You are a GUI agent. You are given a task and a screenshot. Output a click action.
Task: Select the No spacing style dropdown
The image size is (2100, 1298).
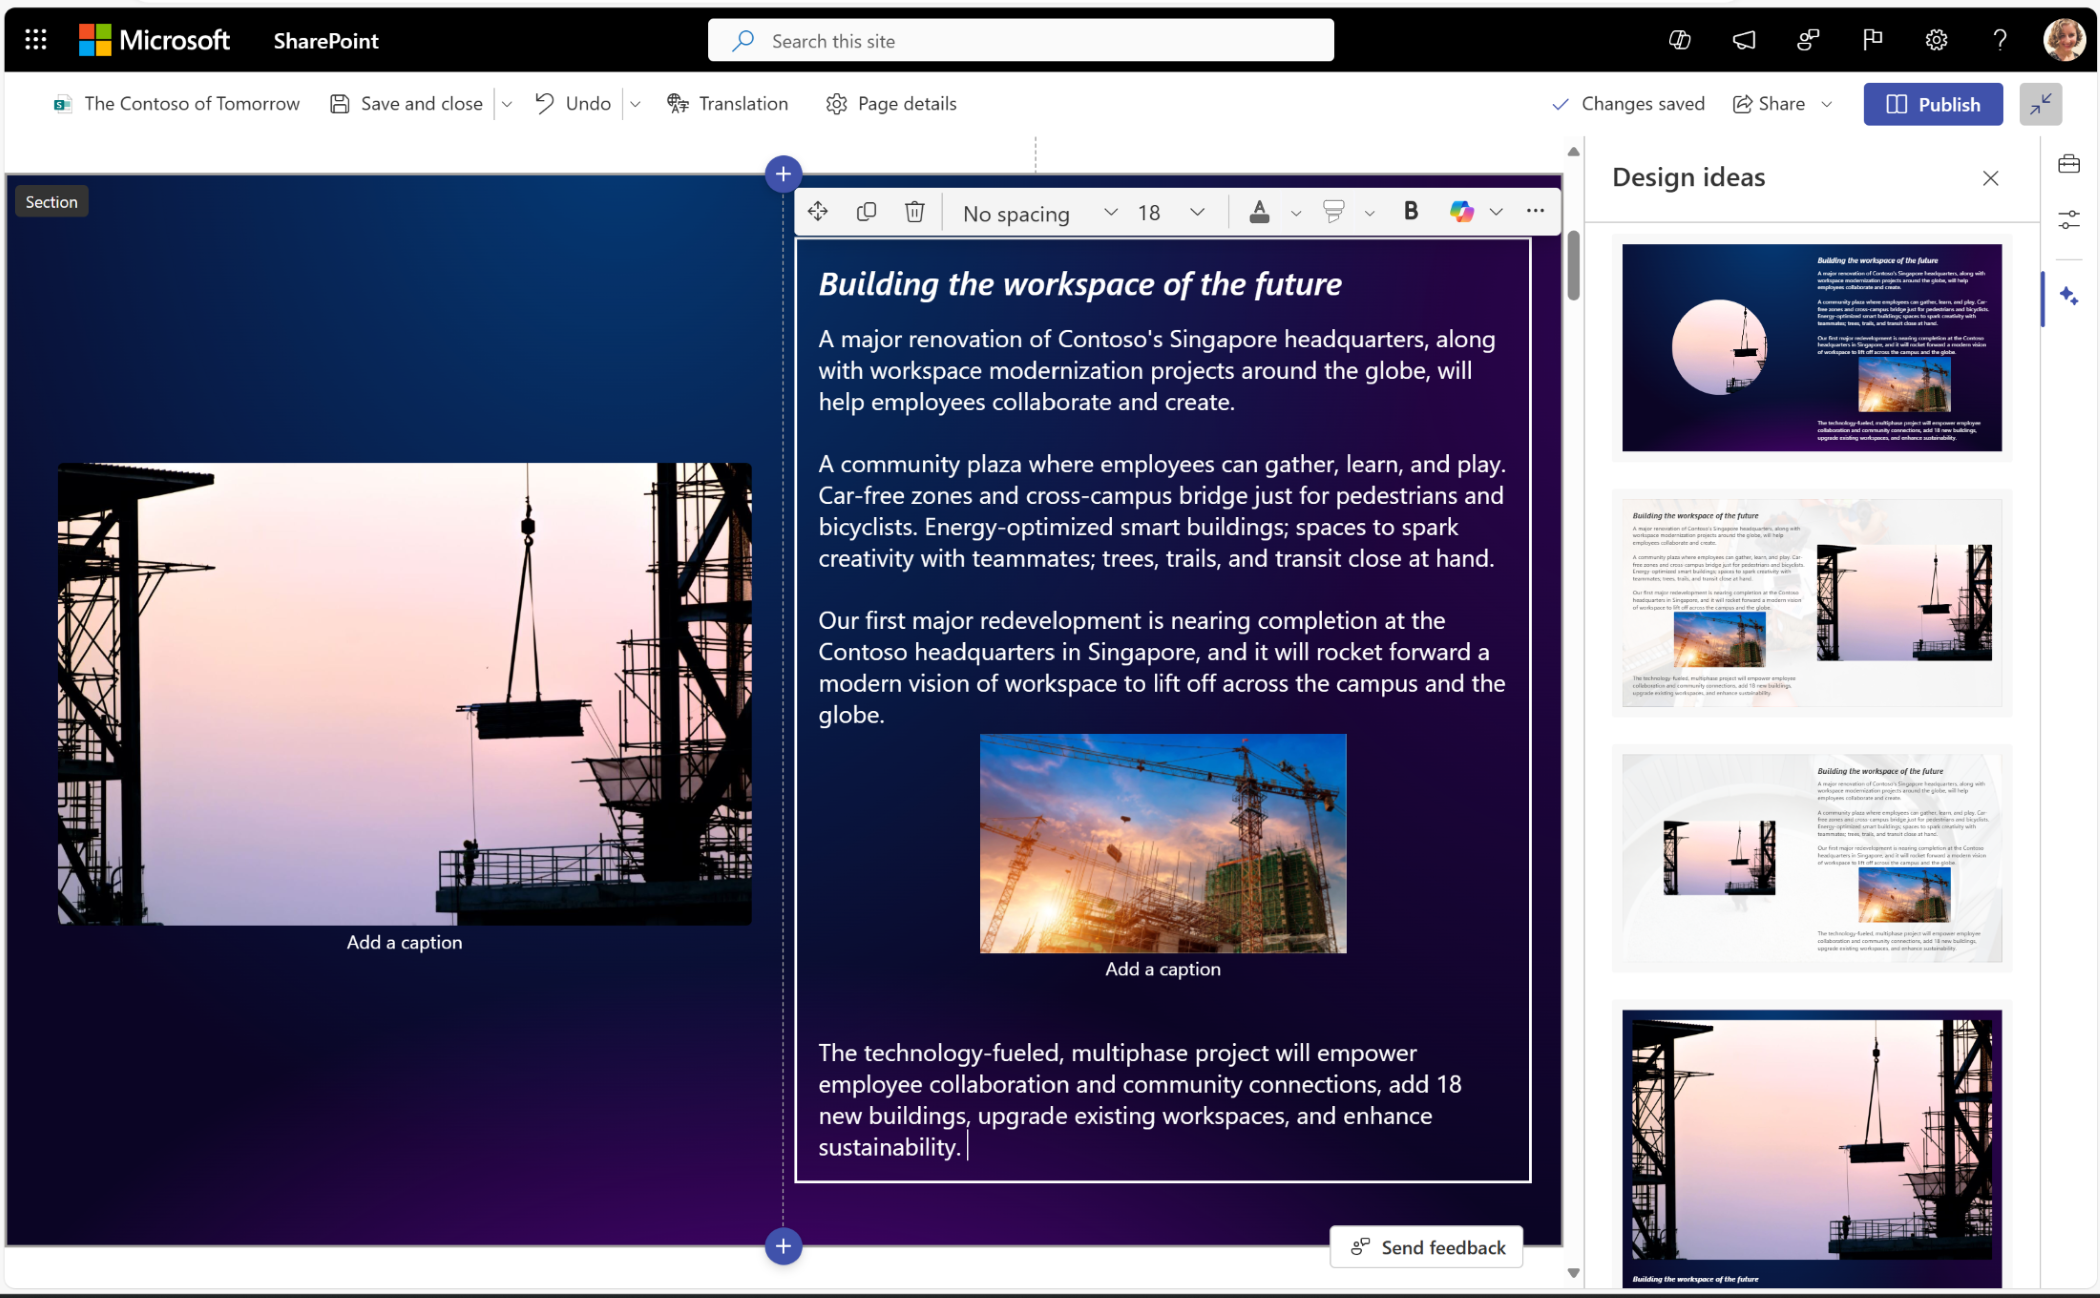(x=1034, y=210)
